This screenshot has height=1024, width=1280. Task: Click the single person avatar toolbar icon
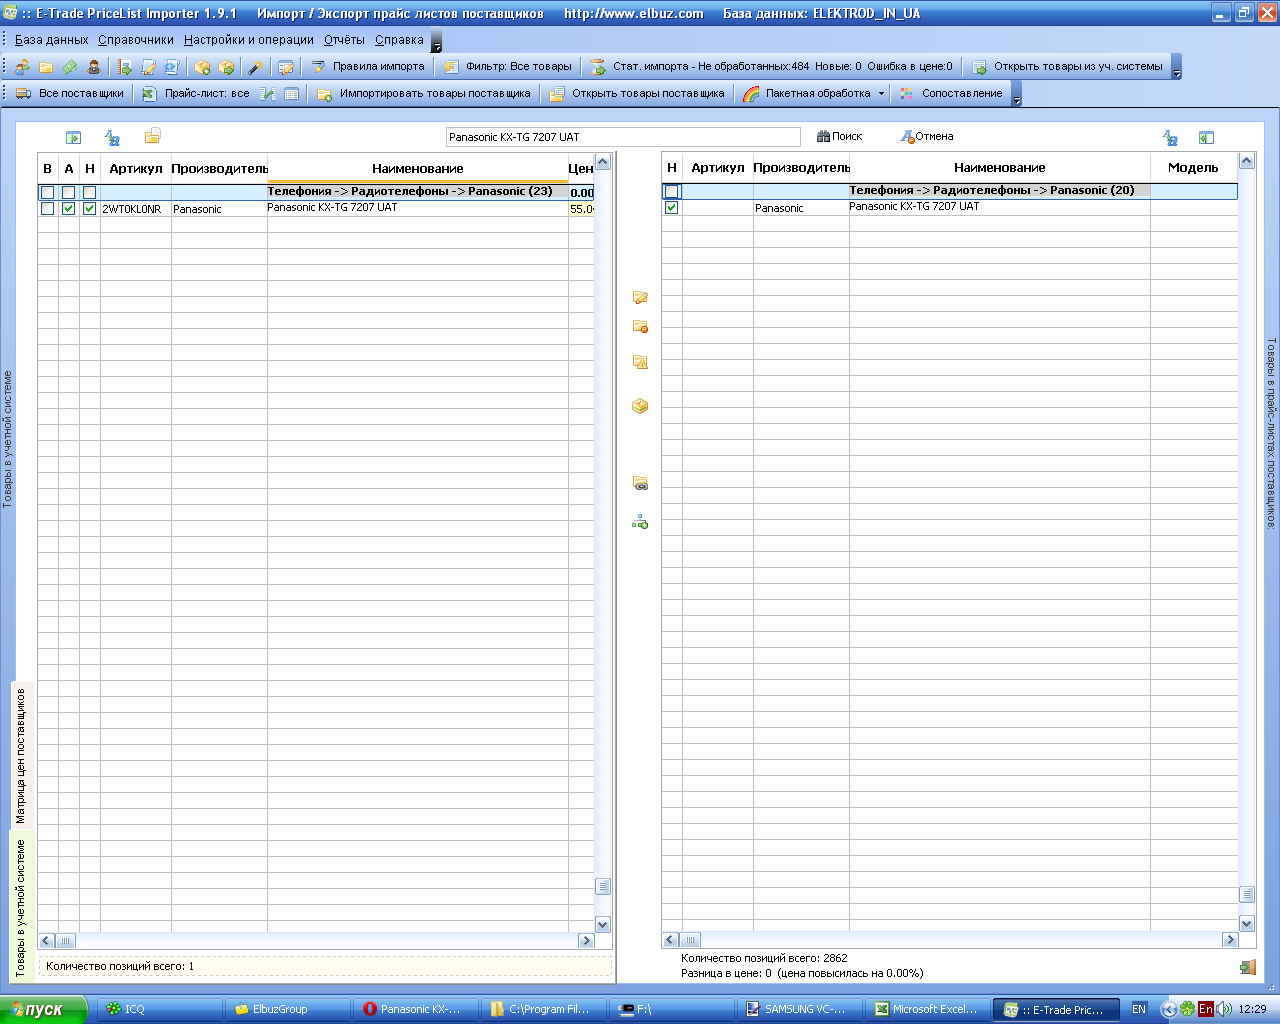point(94,67)
